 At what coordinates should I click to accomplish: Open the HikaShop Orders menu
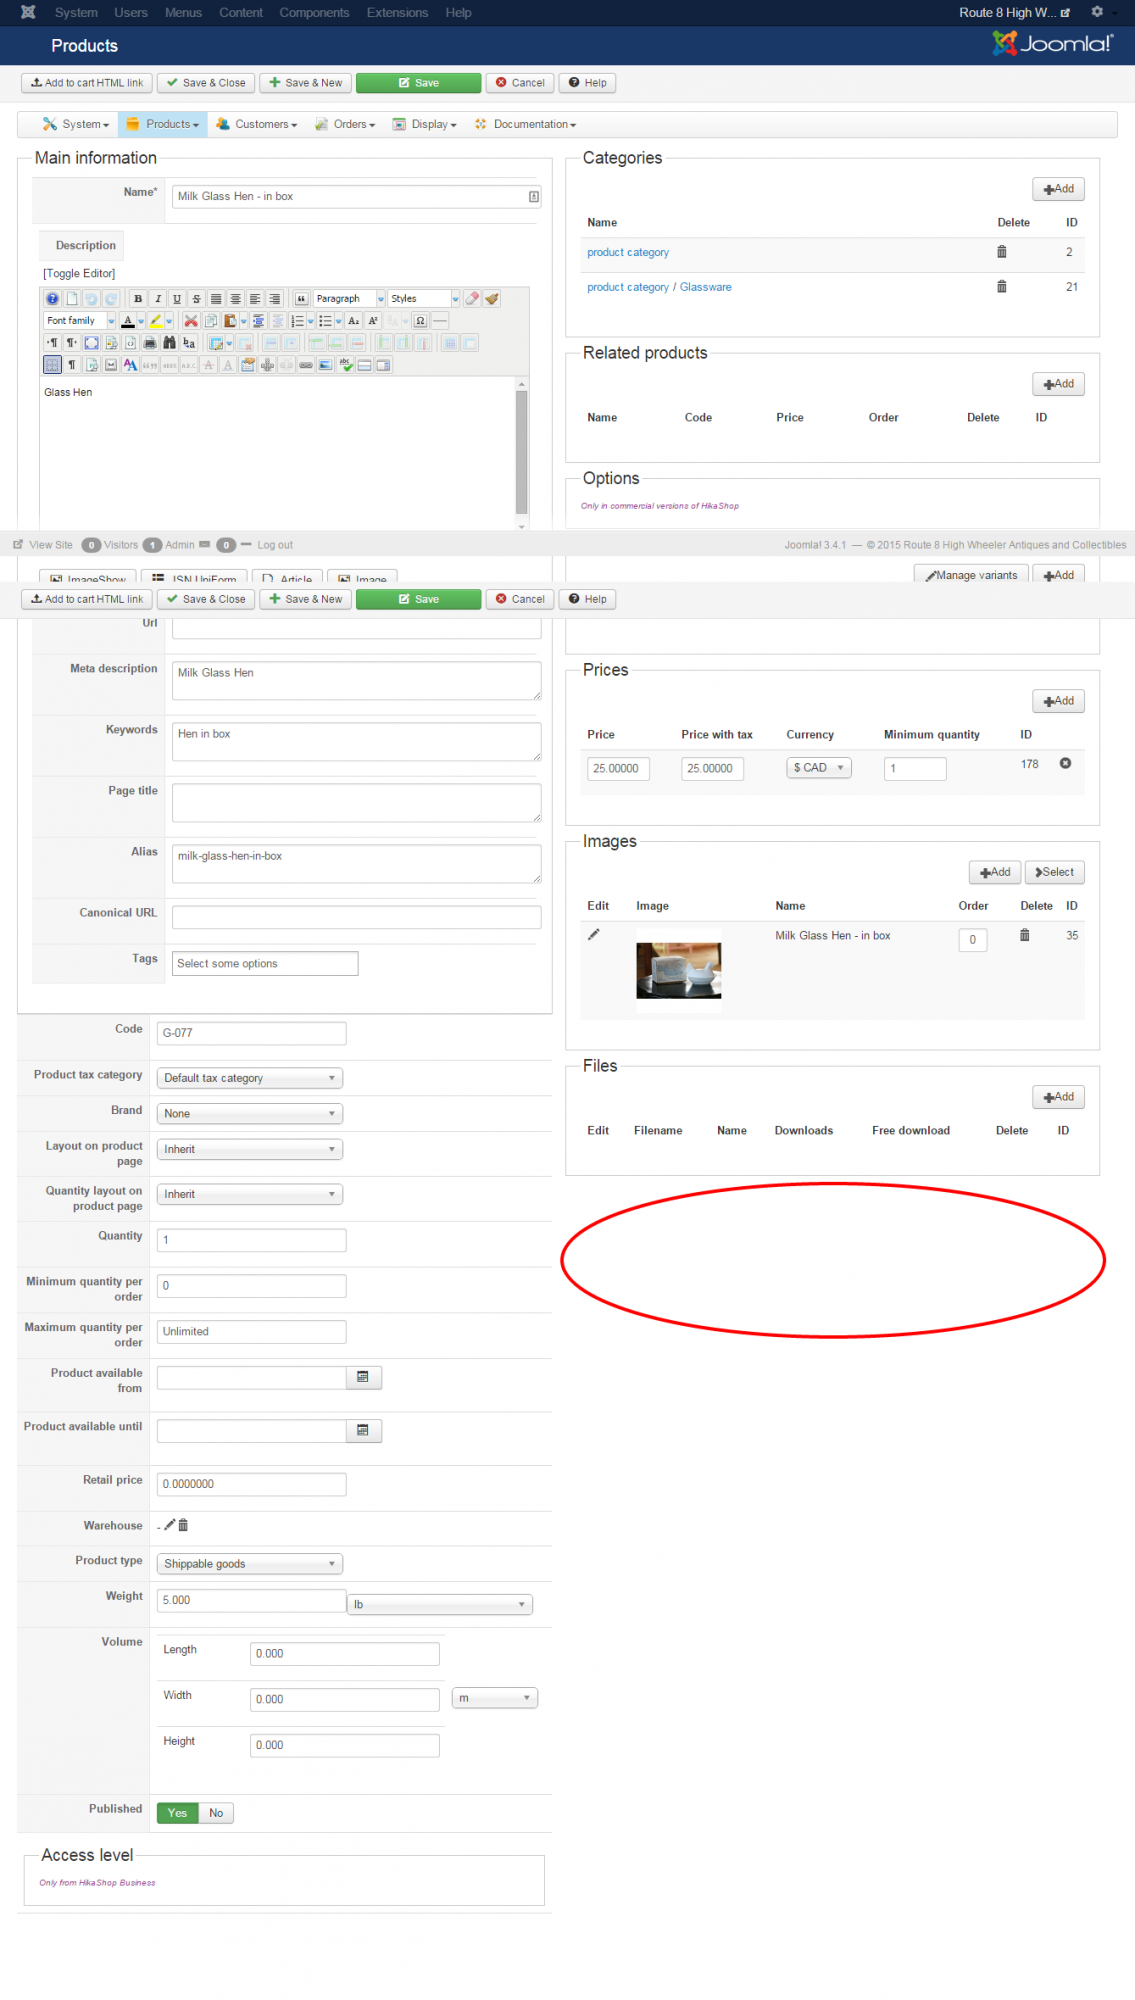tap(345, 124)
